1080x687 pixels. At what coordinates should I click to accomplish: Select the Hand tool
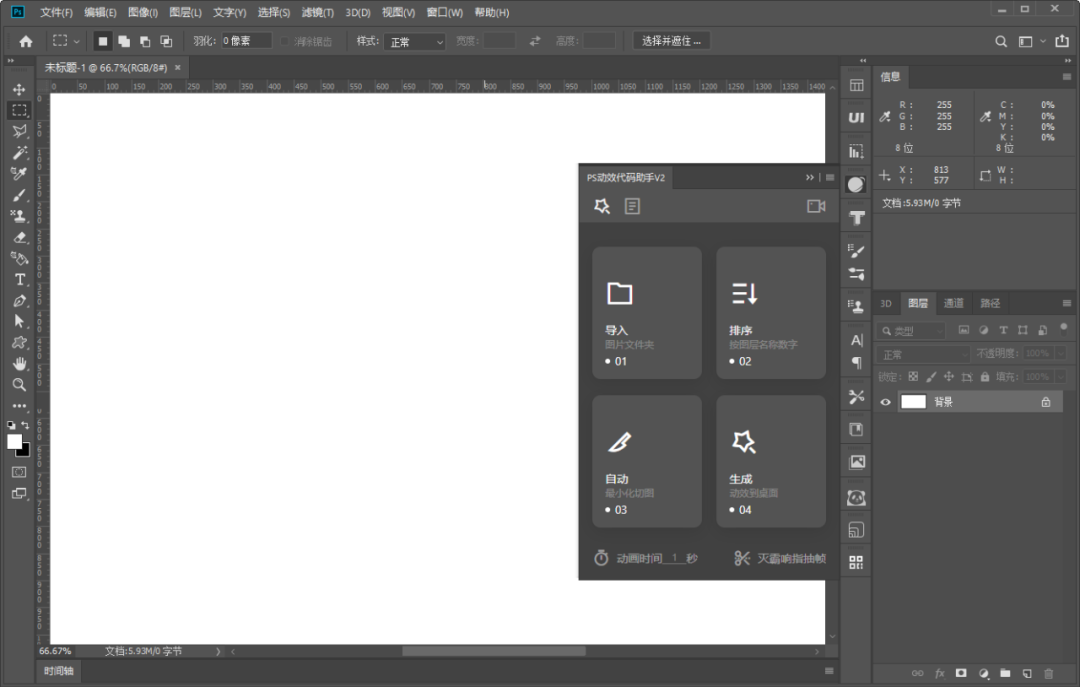(x=19, y=363)
